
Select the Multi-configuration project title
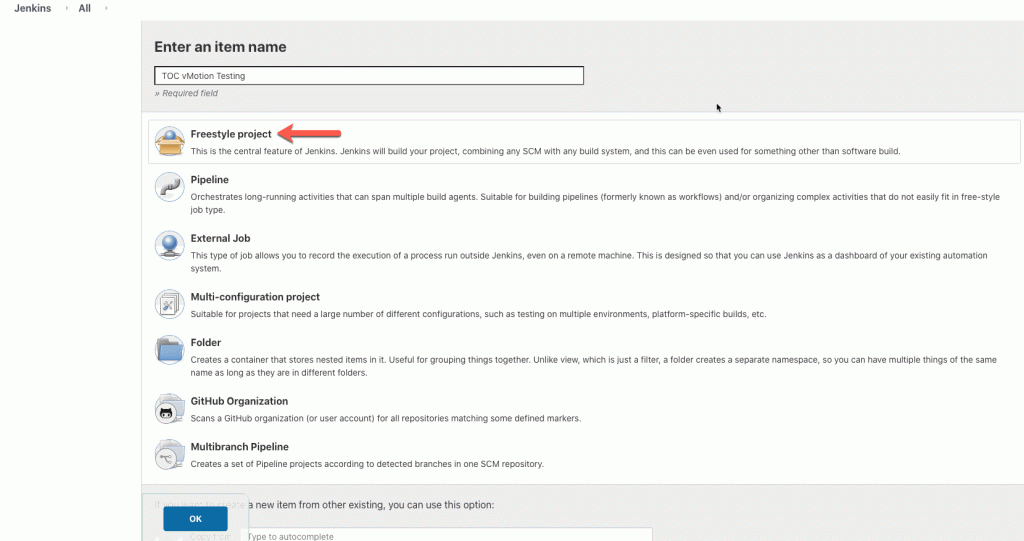pos(255,297)
